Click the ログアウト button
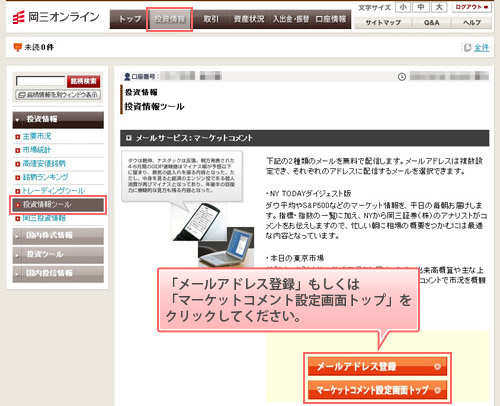The height and width of the screenshot is (406, 500). tap(472, 7)
